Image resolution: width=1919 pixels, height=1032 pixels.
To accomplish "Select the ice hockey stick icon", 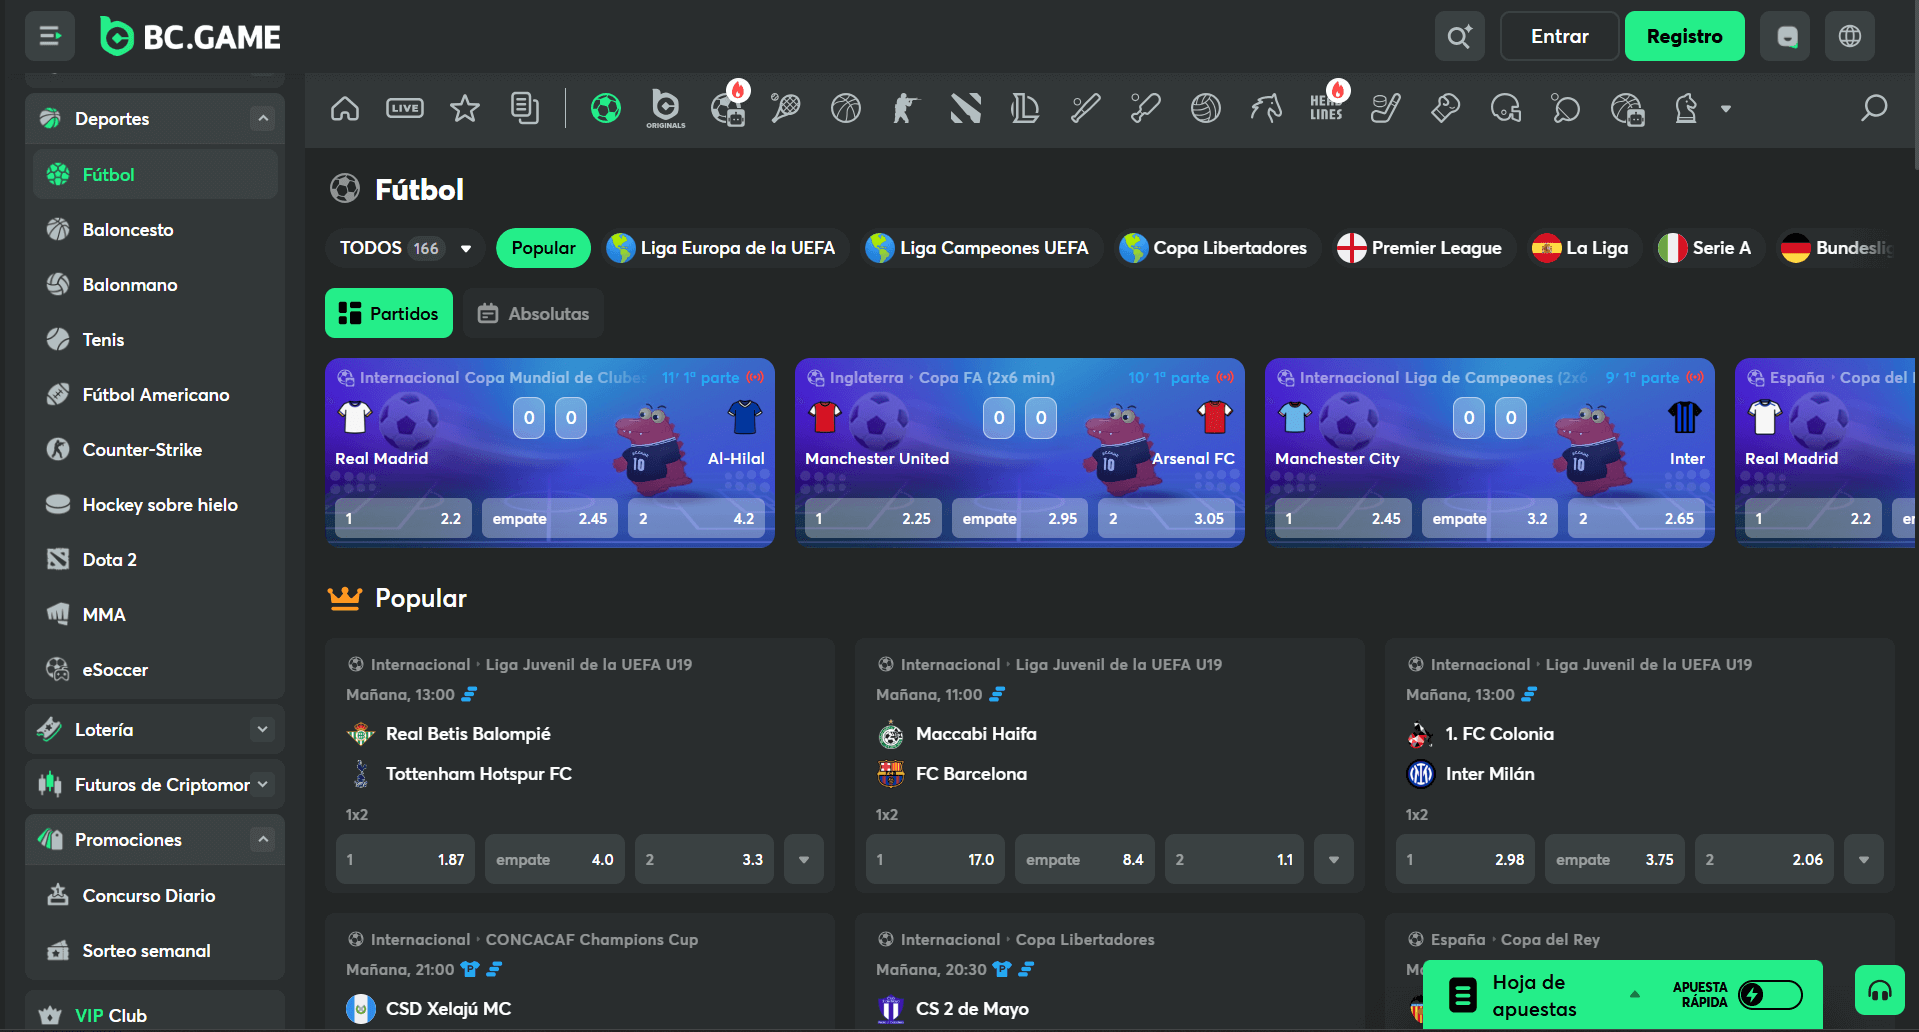I will pos(1386,108).
